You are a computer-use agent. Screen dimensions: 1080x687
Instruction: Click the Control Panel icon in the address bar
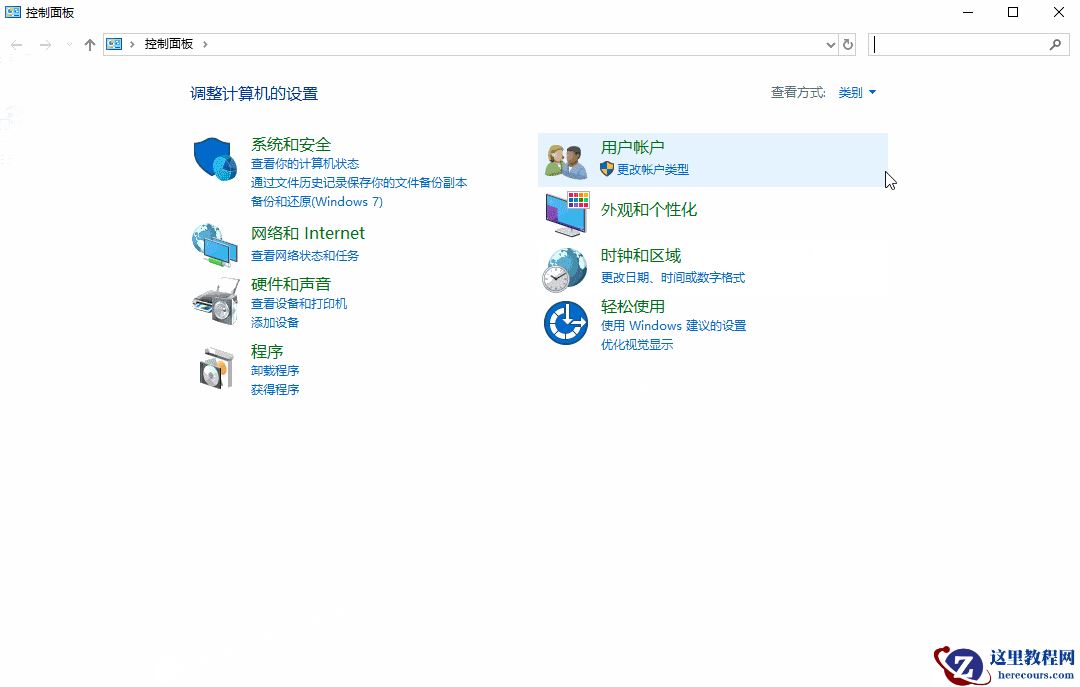click(115, 44)
